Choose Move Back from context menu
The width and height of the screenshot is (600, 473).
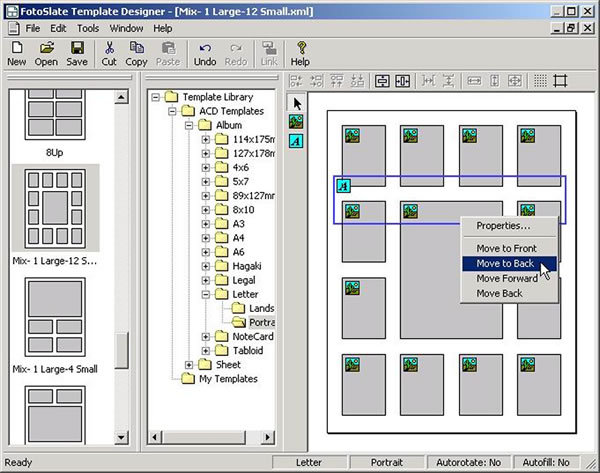(509, 293)
